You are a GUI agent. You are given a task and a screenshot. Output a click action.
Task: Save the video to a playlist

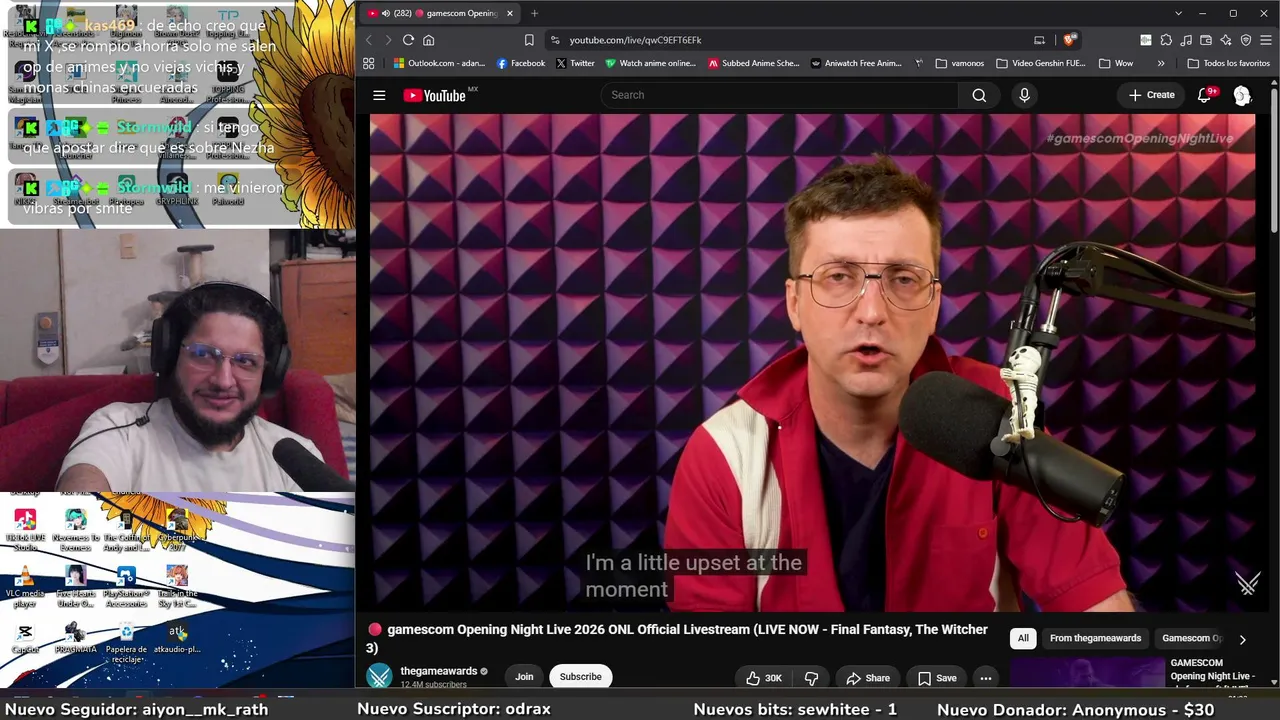pyautogui.click(x=937, y=678)
